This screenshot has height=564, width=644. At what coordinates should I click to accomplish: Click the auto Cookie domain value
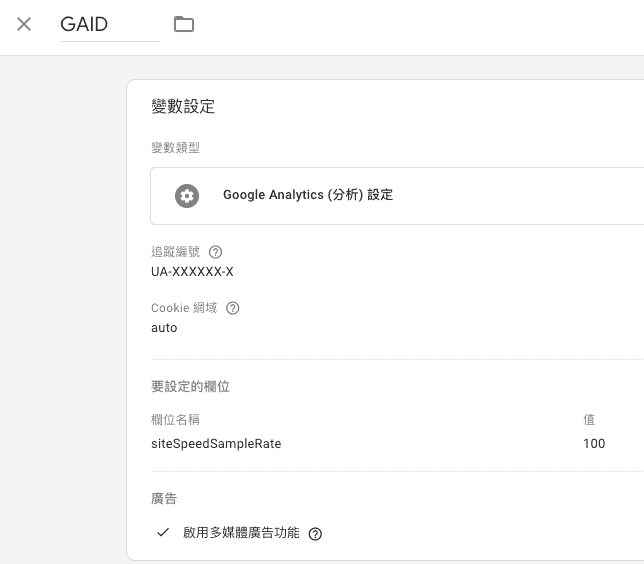164,328
